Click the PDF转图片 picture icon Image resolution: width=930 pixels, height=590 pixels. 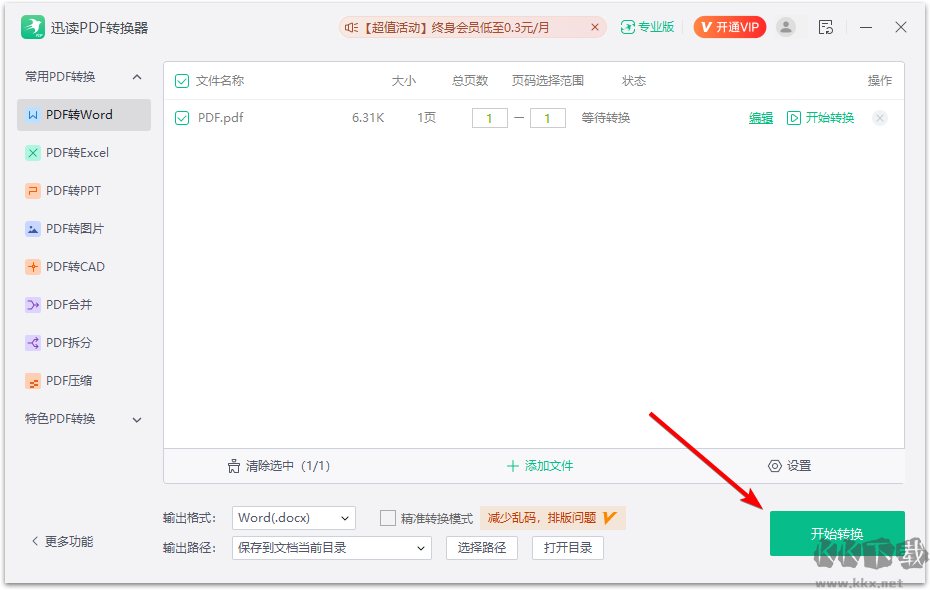point(33,229)
